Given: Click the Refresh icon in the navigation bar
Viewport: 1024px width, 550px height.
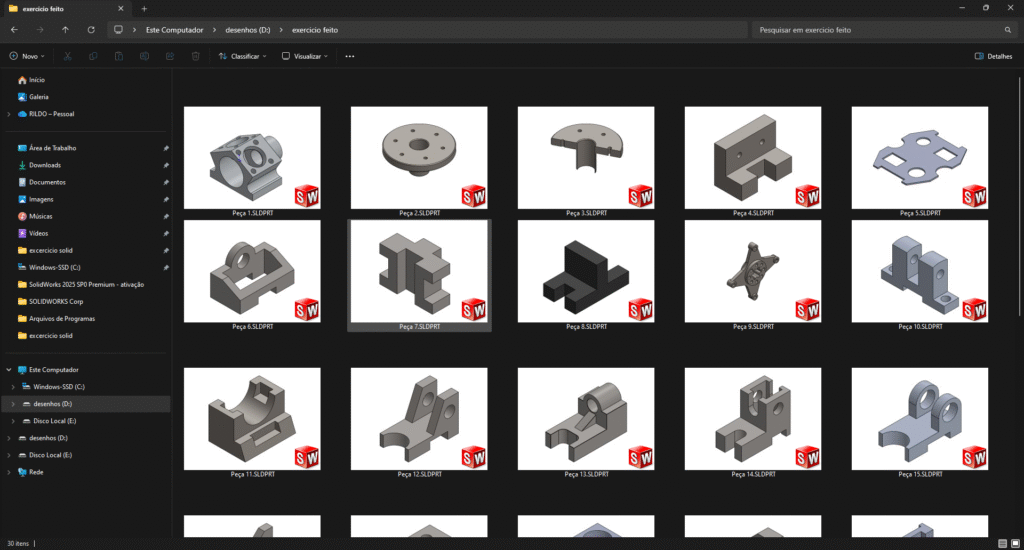Looking at the screenshot, I should [x=92, y=30].
